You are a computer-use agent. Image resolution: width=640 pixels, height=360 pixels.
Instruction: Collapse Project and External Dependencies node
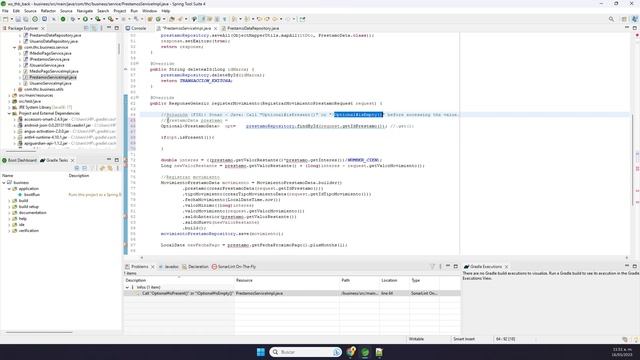(9, 113)
